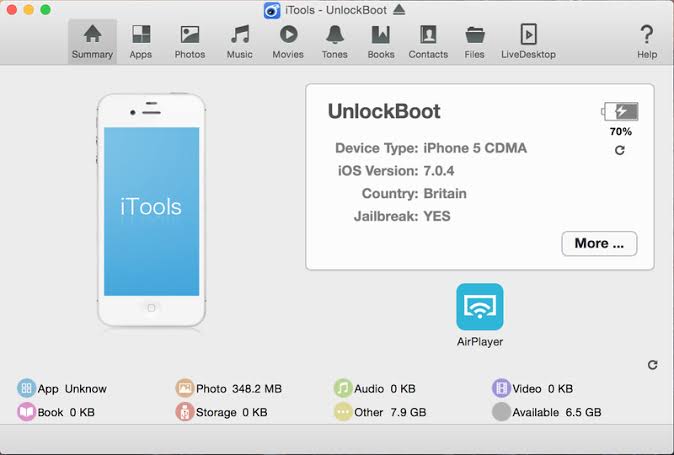Open the Photos section
Screen dimensions: 674x455
190,42
